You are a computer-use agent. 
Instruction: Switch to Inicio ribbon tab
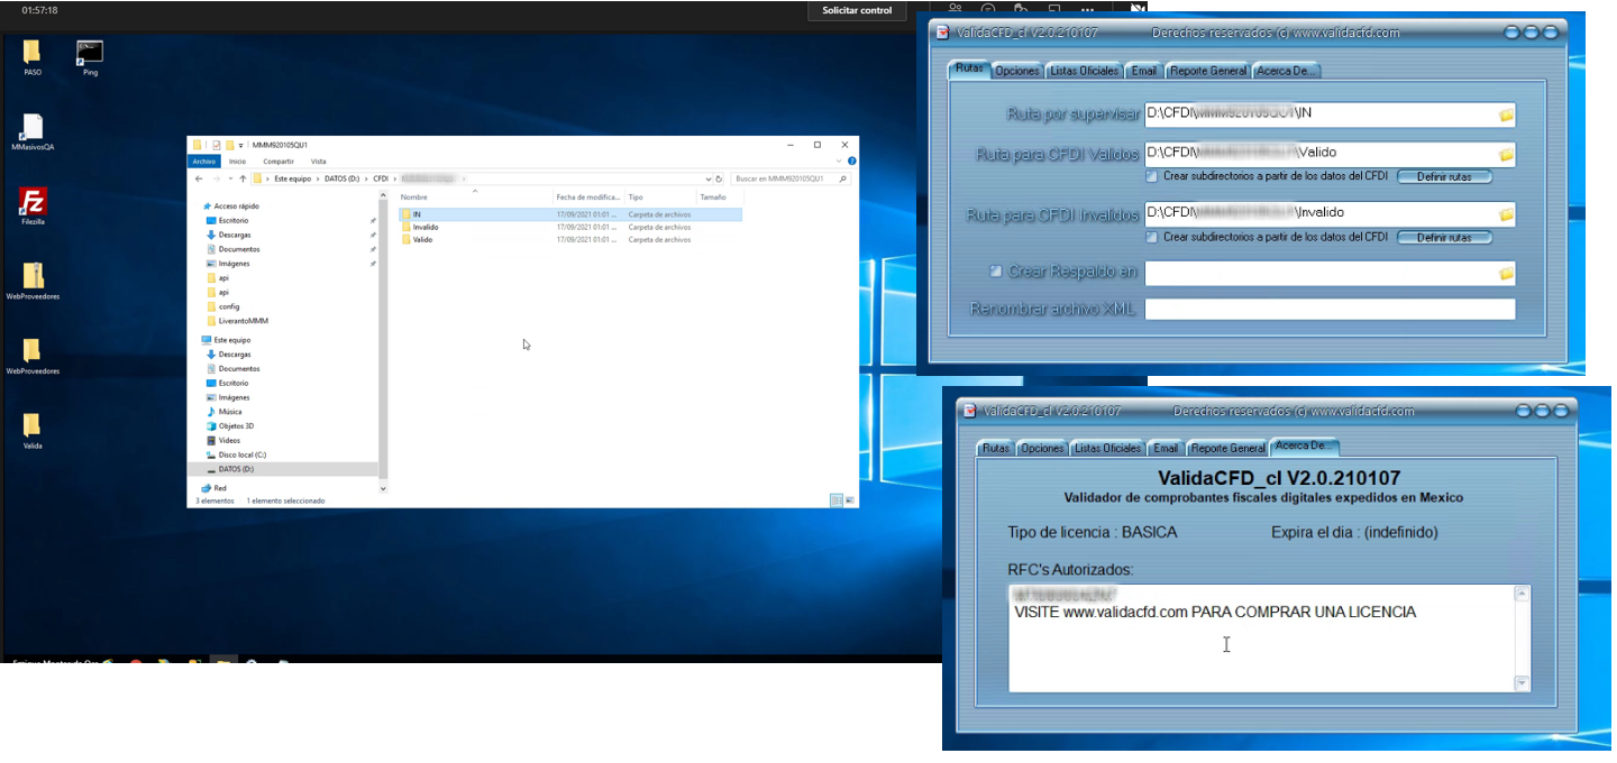[x=237, y=161]
